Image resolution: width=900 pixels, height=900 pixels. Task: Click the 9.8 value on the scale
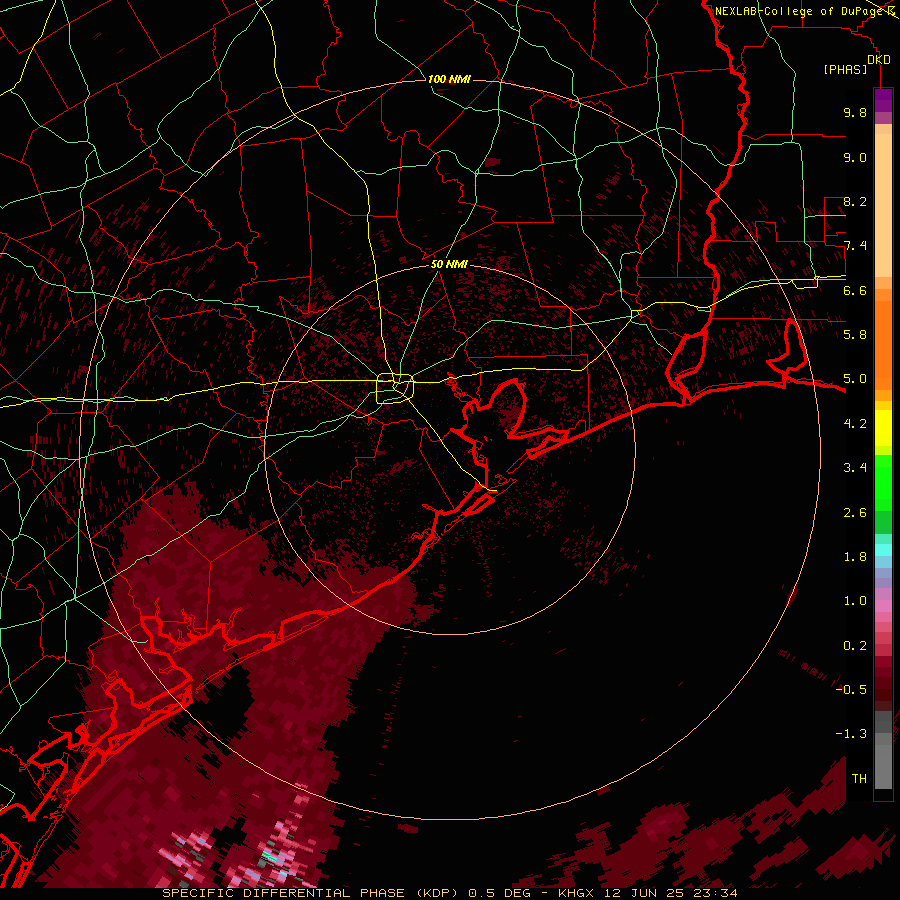coord(855,112)
